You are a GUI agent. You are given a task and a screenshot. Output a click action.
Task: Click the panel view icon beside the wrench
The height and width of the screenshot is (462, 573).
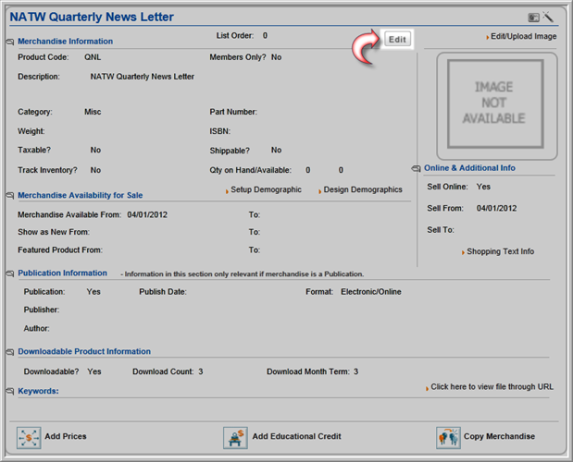[534, 17]
